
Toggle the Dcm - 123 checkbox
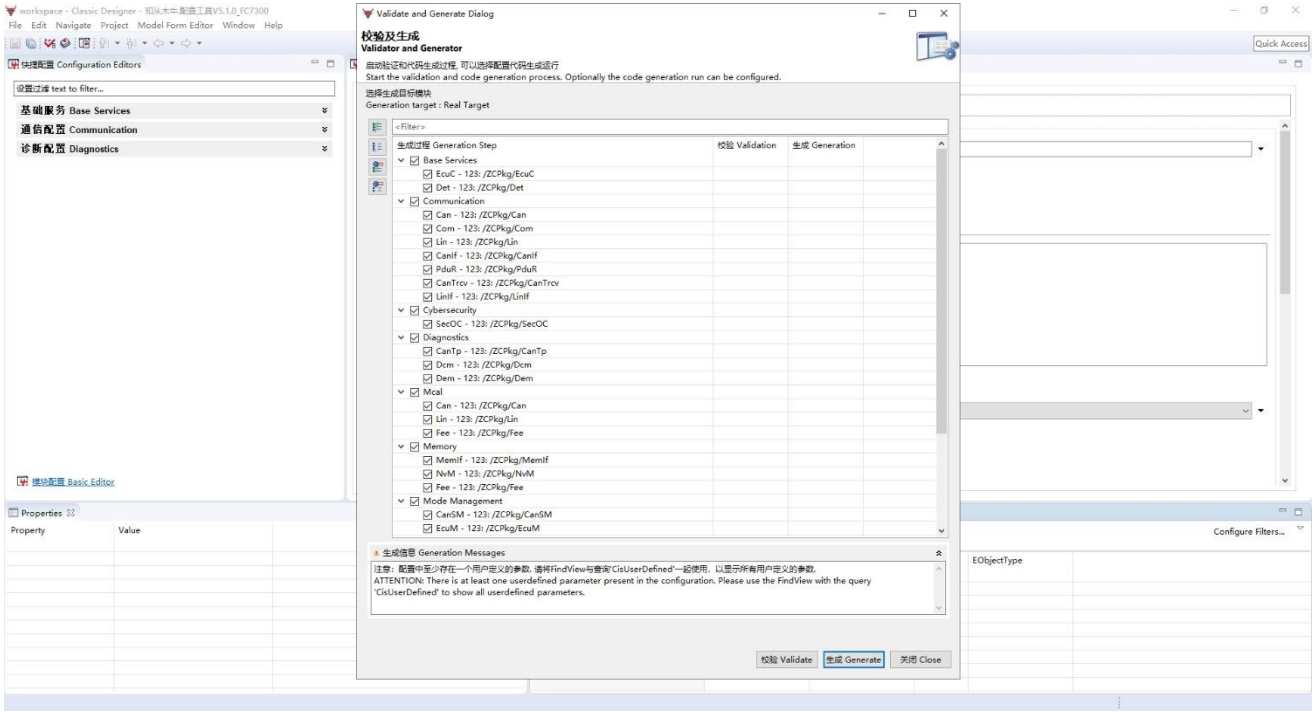[x=429, y=365]
